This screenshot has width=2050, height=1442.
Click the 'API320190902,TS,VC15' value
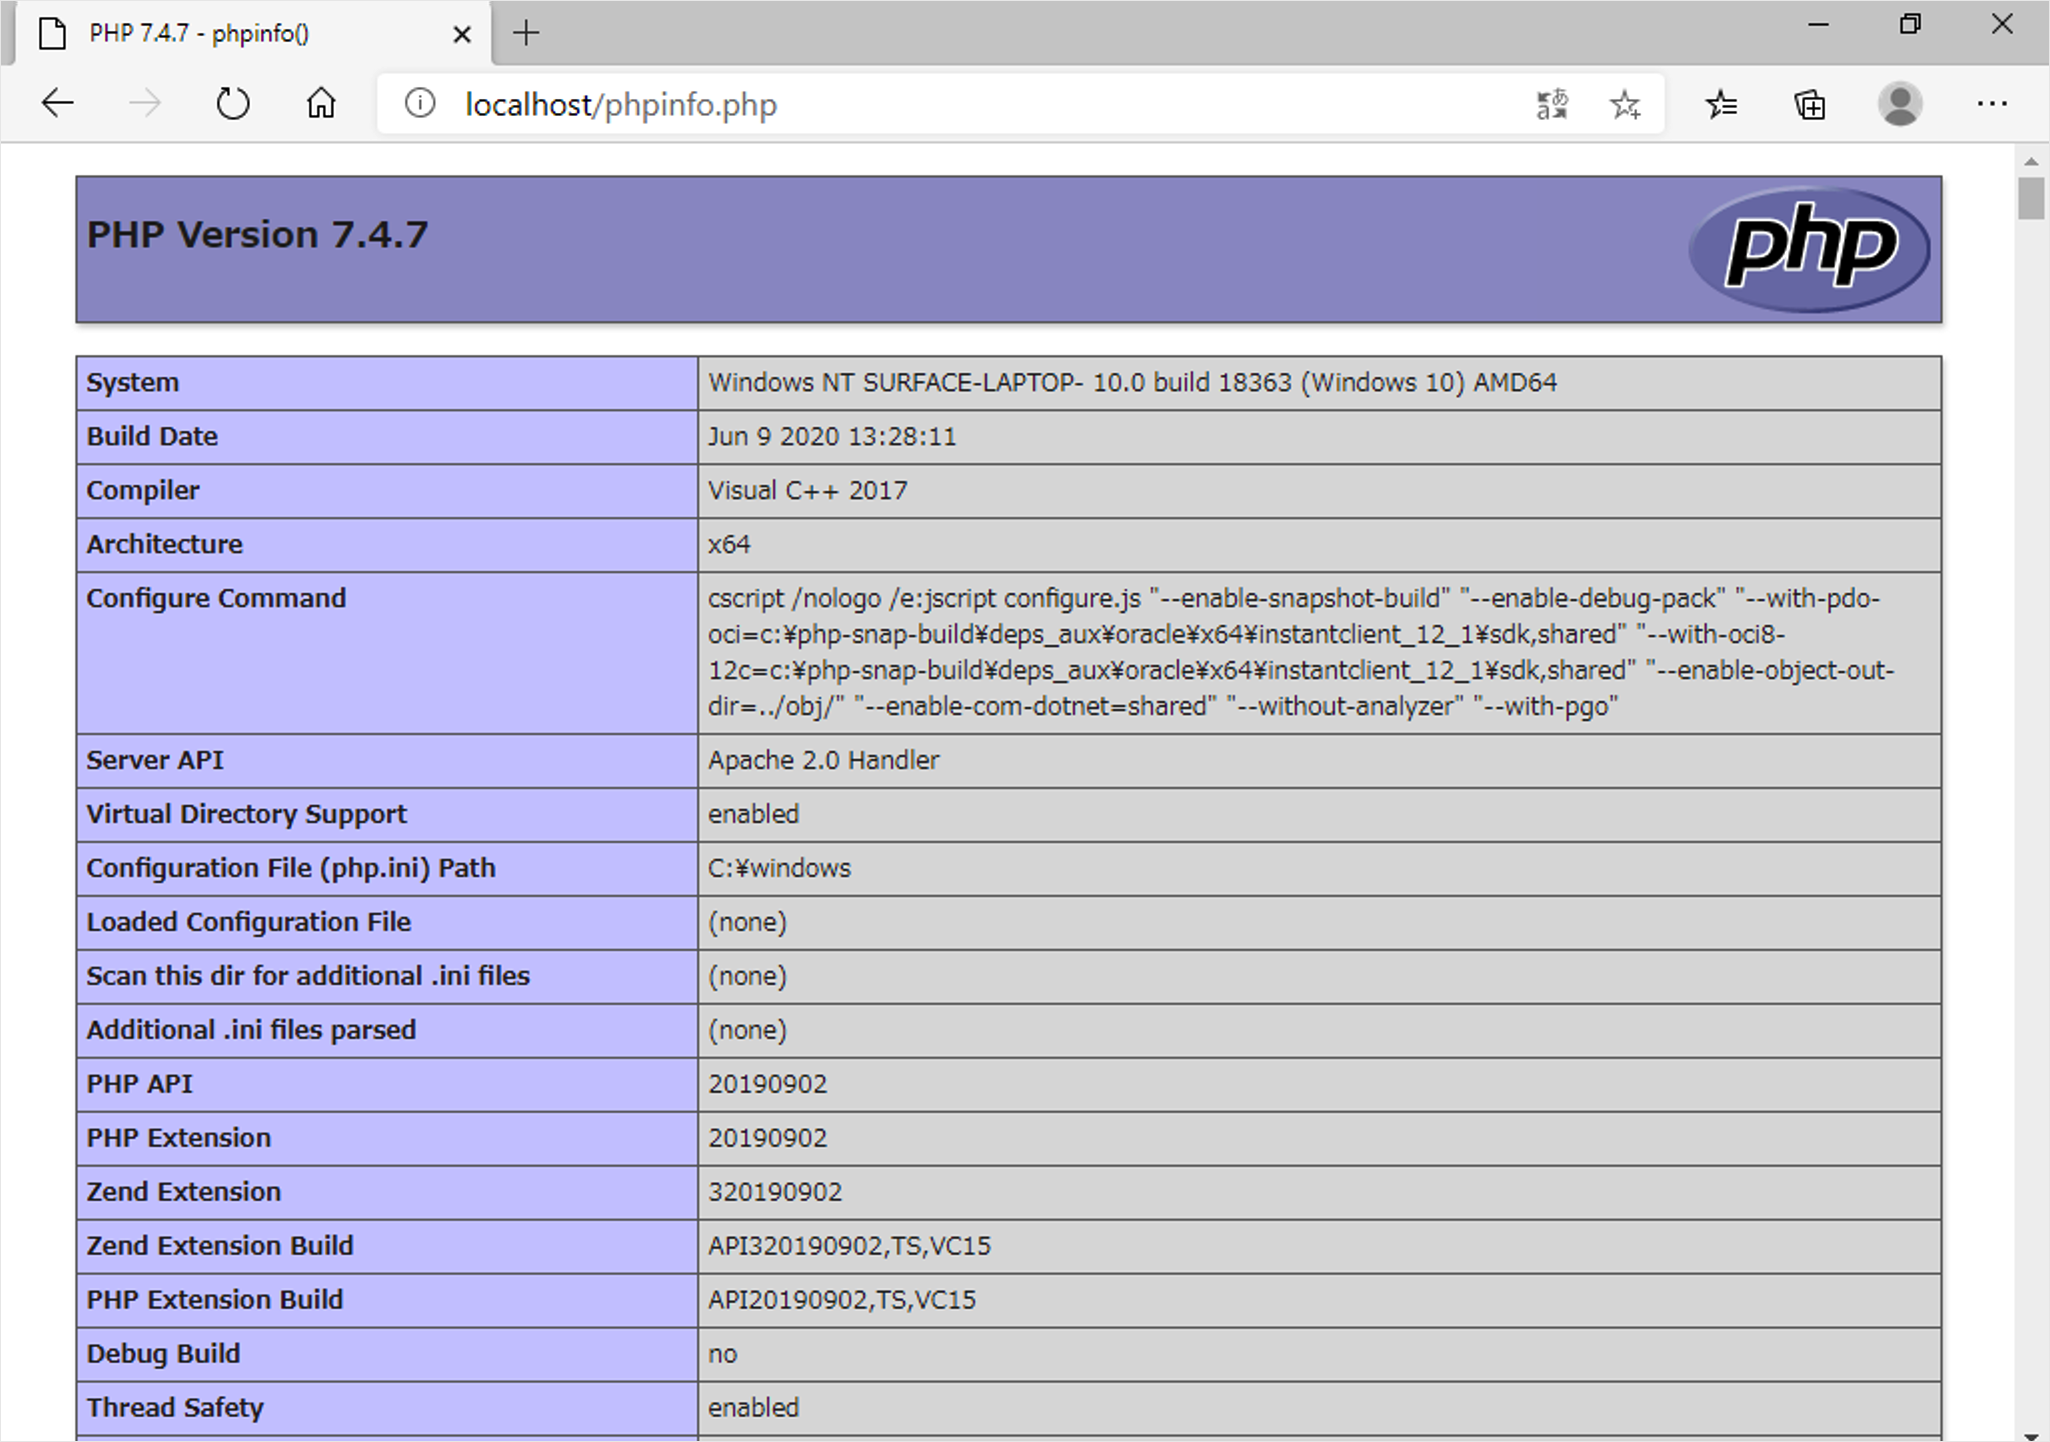point(849,1247)
